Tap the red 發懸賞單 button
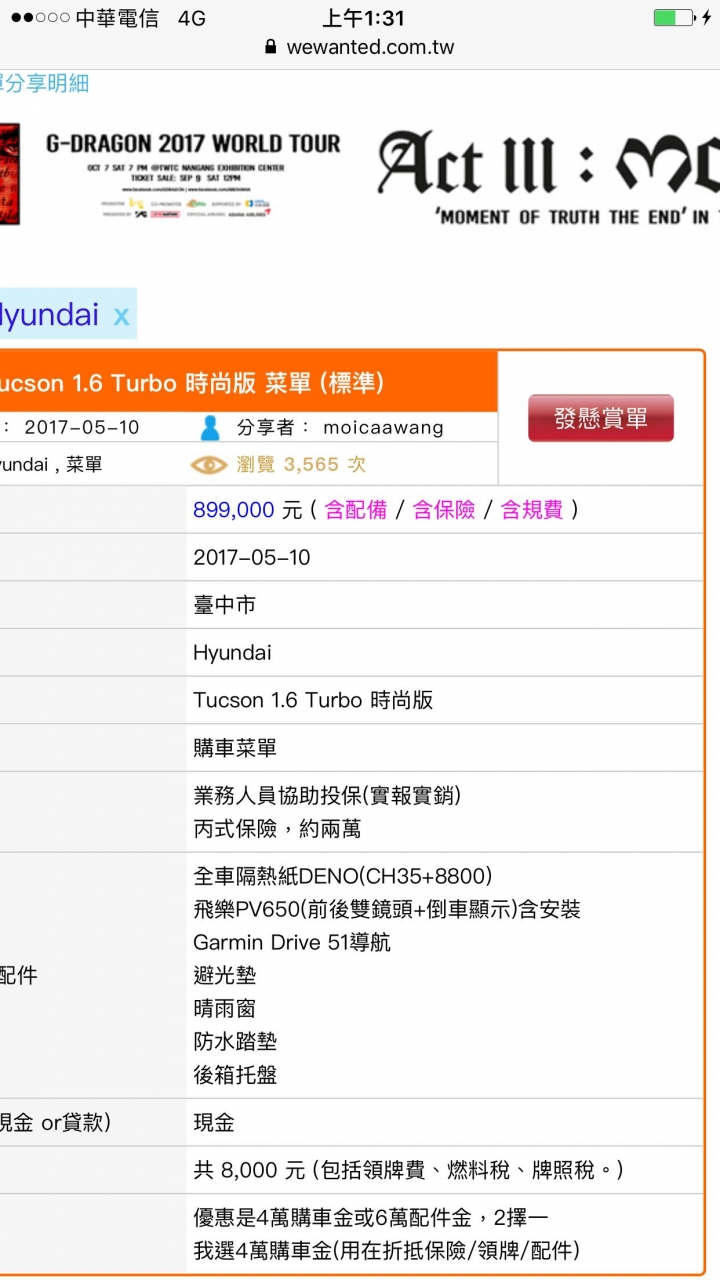 (x=601, y=418)
